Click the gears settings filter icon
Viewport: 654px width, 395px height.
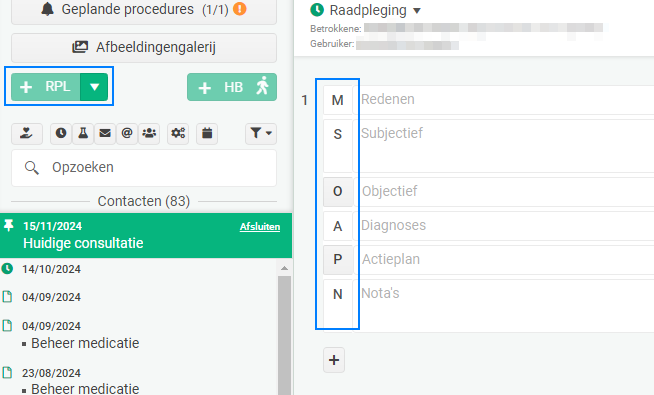[x=178, y=133]
